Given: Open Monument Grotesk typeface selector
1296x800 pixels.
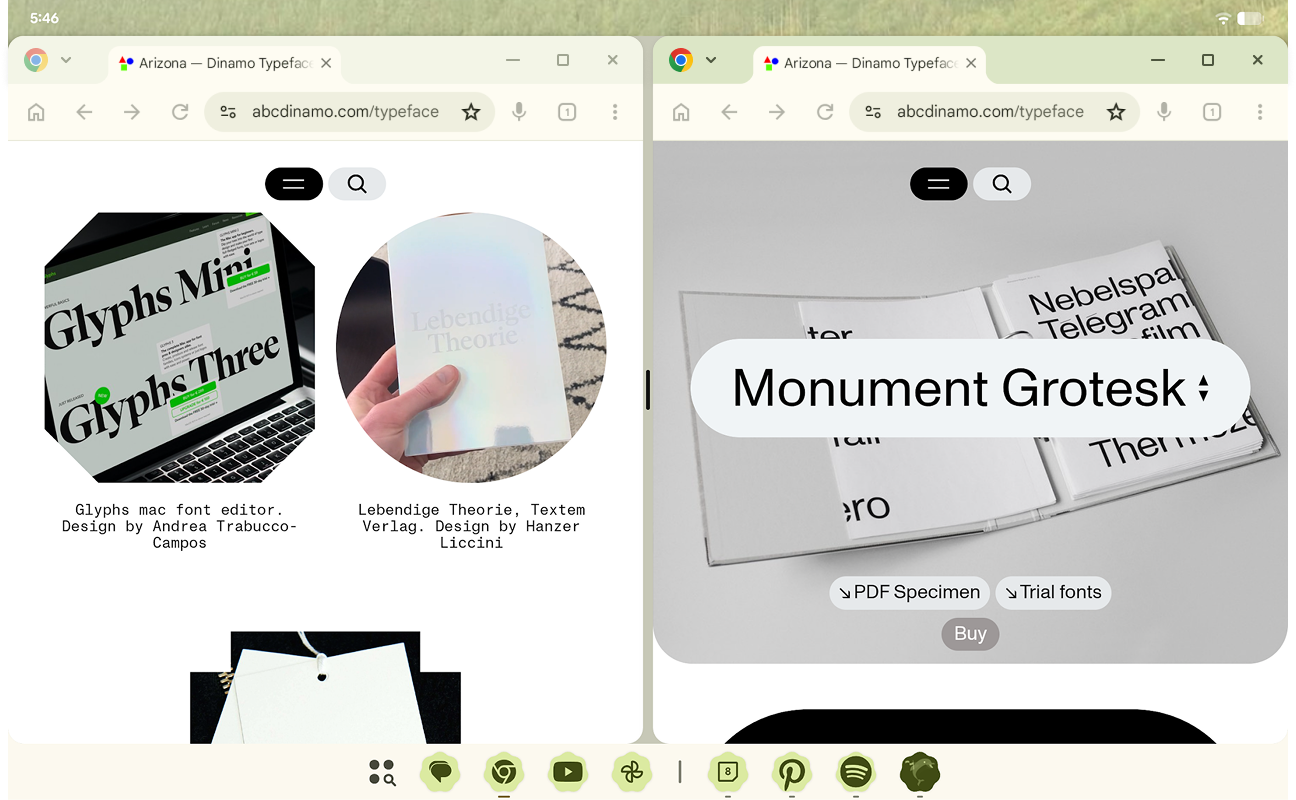Looking at the screenshot, I should point(970,388).
